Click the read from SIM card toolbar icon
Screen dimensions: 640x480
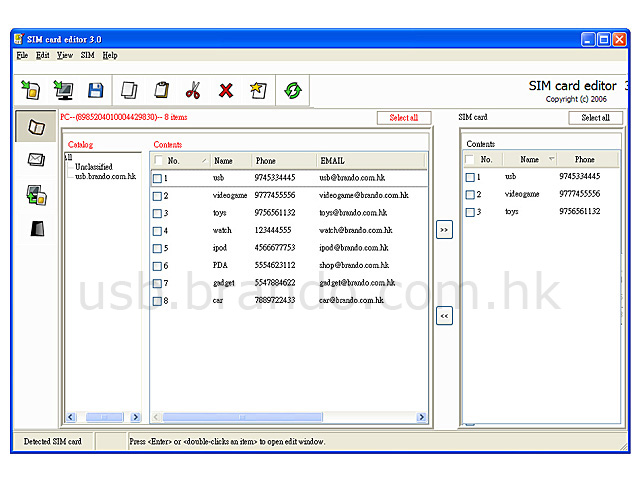pyautogui.click(x=31, y=90)
